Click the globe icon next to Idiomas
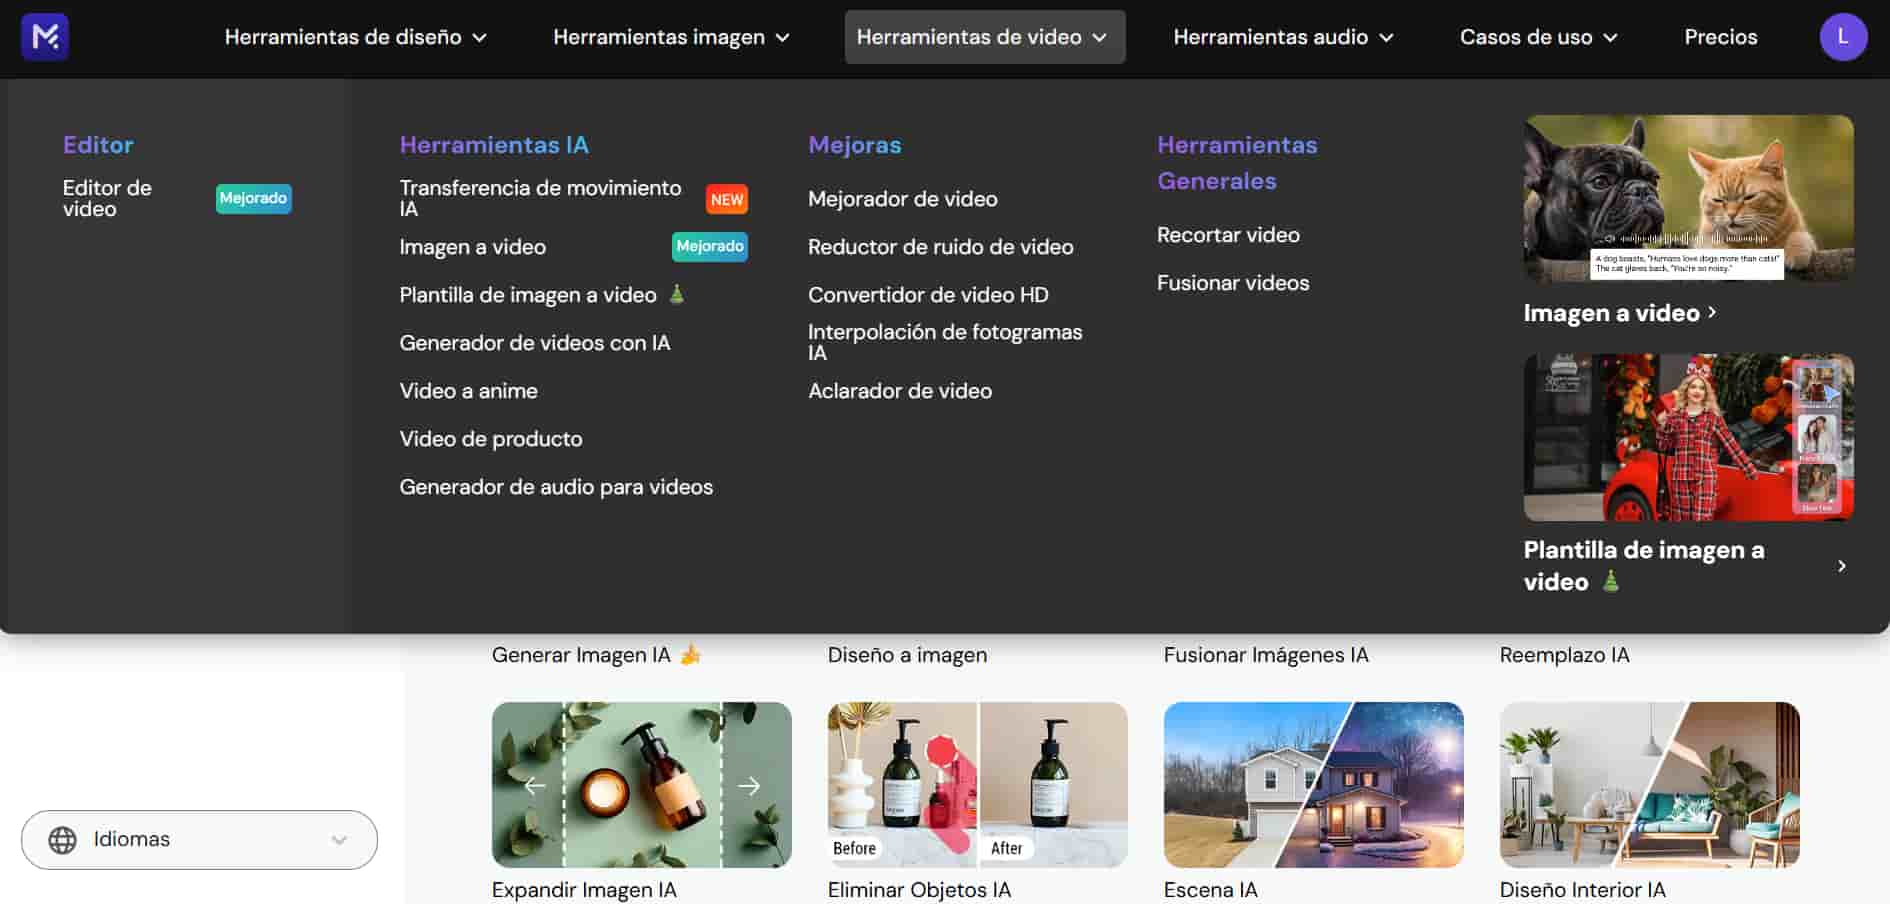This screenshot has width=1890, height=904. point(65,839)
